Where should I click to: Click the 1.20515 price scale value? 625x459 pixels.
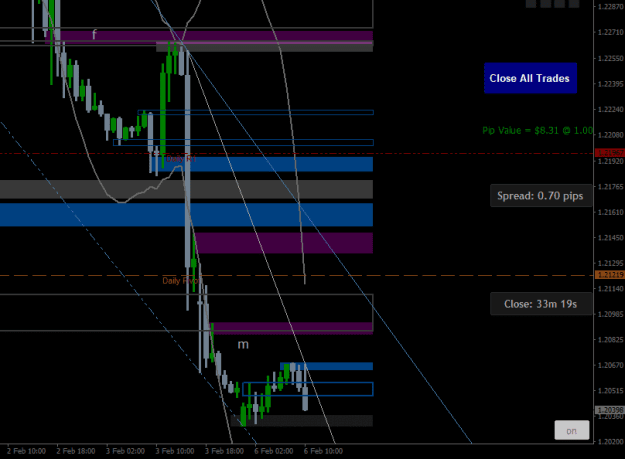tap(611, 391)
